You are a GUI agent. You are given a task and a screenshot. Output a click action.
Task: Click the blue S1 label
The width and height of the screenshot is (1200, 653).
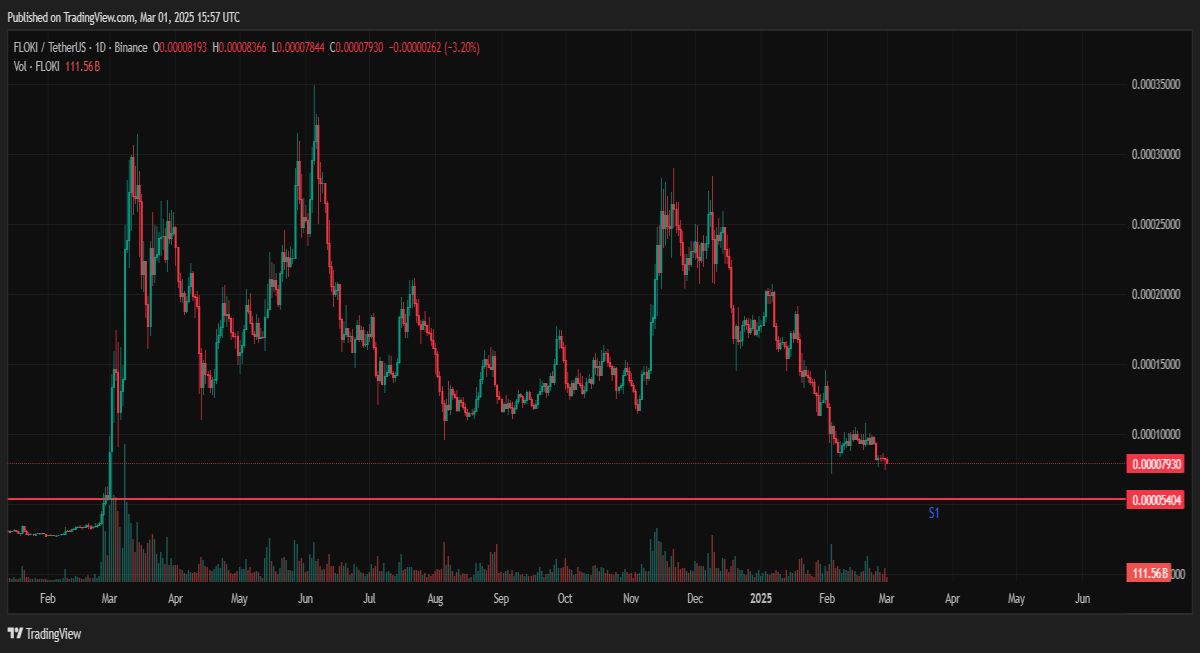[x=933, y=513]
